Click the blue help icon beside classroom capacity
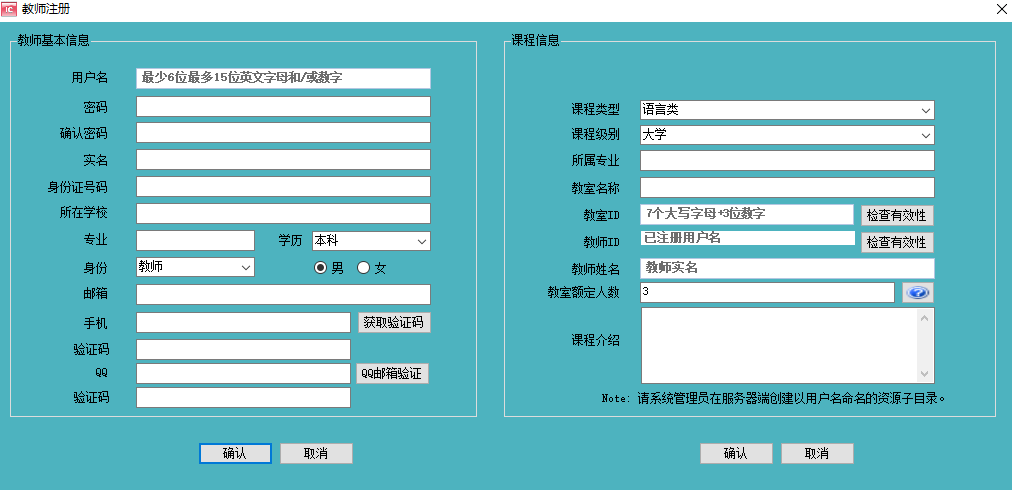 (917, 292)
